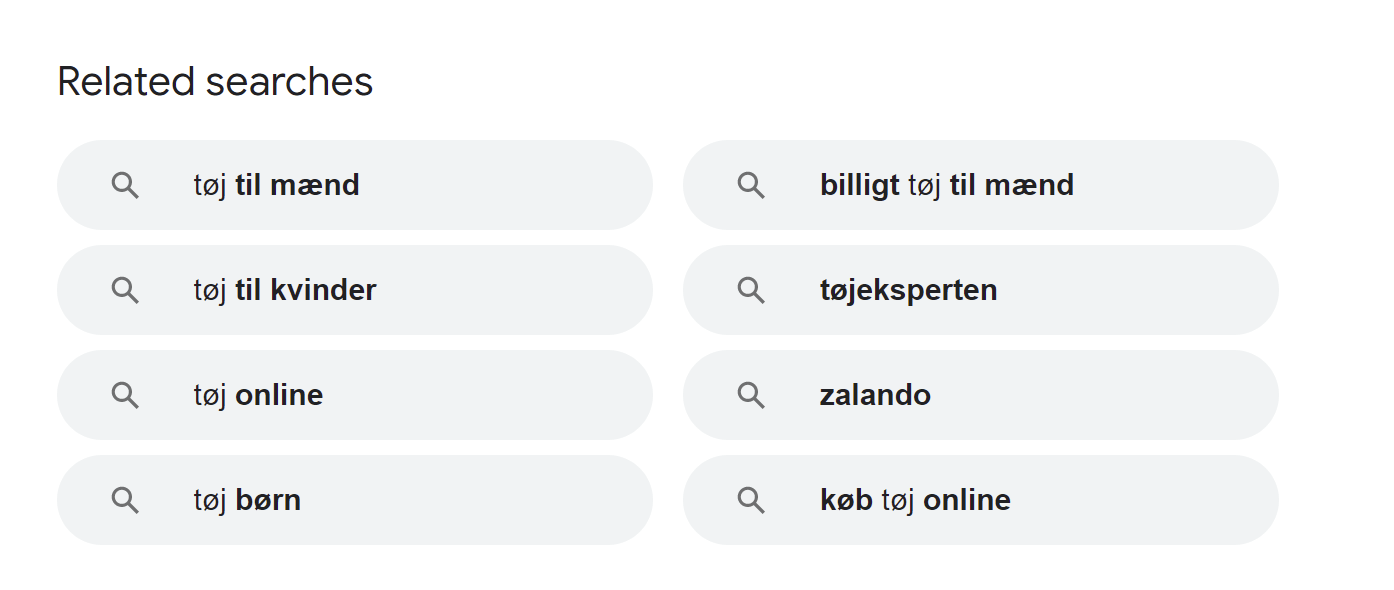Viewport: 1394px width, 590px height.
Task: Click the magnifier icon beside 'tøj børn'
Action: point(125,500)
